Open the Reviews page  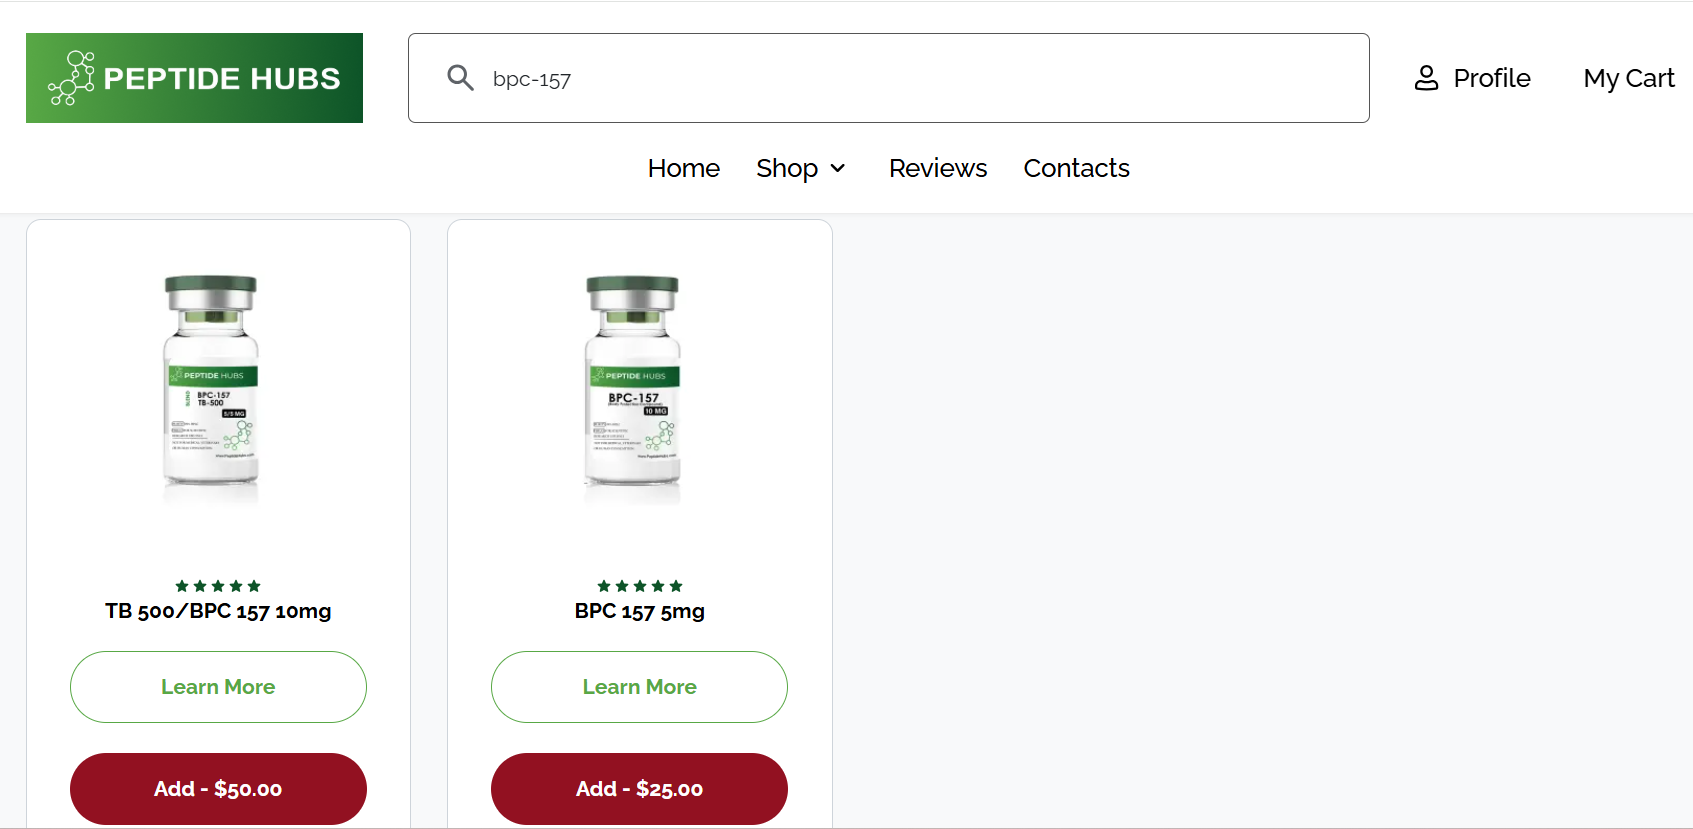(937, 169)
